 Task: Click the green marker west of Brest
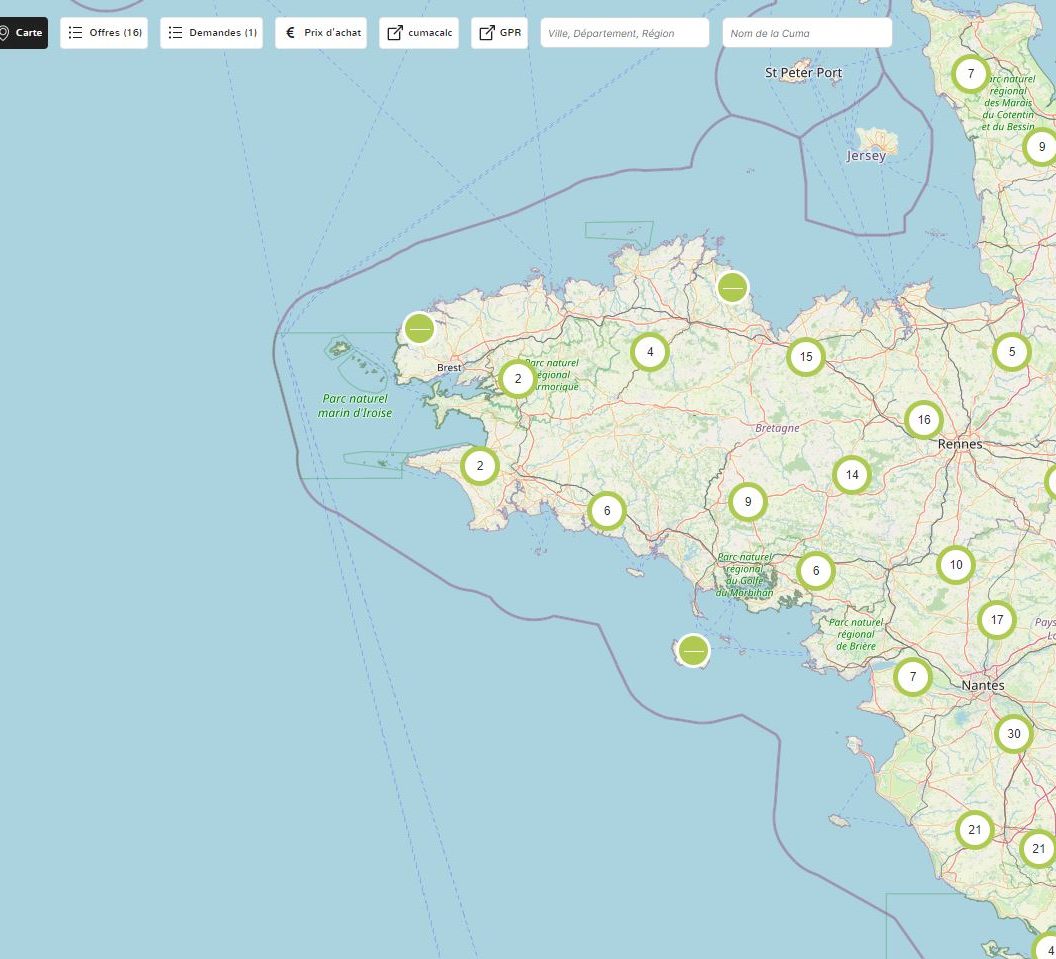pos(419,328)
